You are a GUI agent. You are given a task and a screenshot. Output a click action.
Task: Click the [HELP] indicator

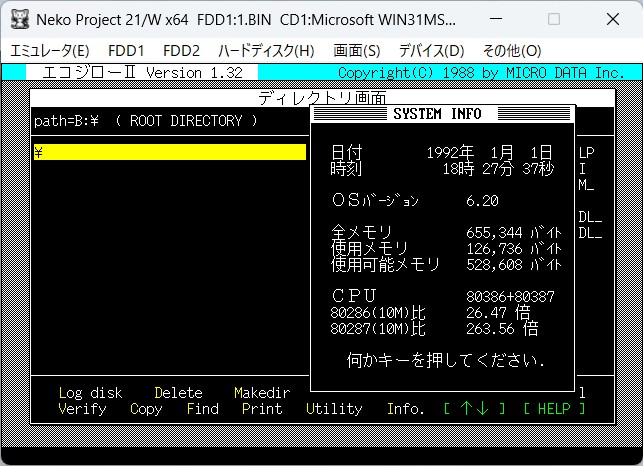click(553, 409)
